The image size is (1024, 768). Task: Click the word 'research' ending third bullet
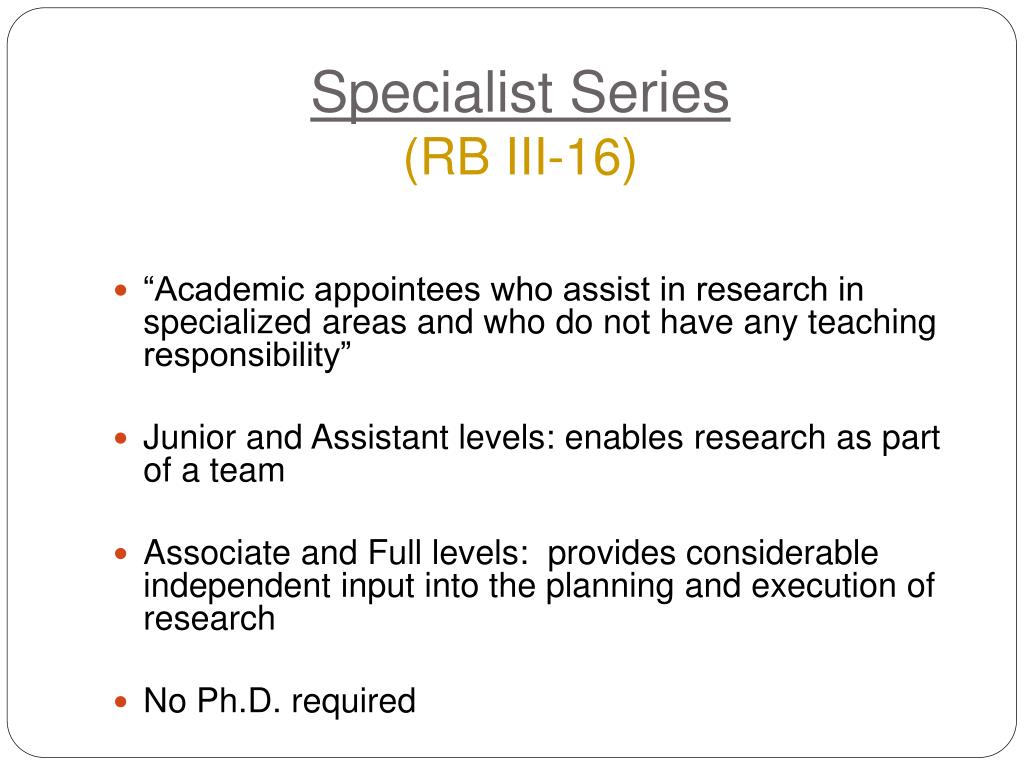click(x=209, y=620)
